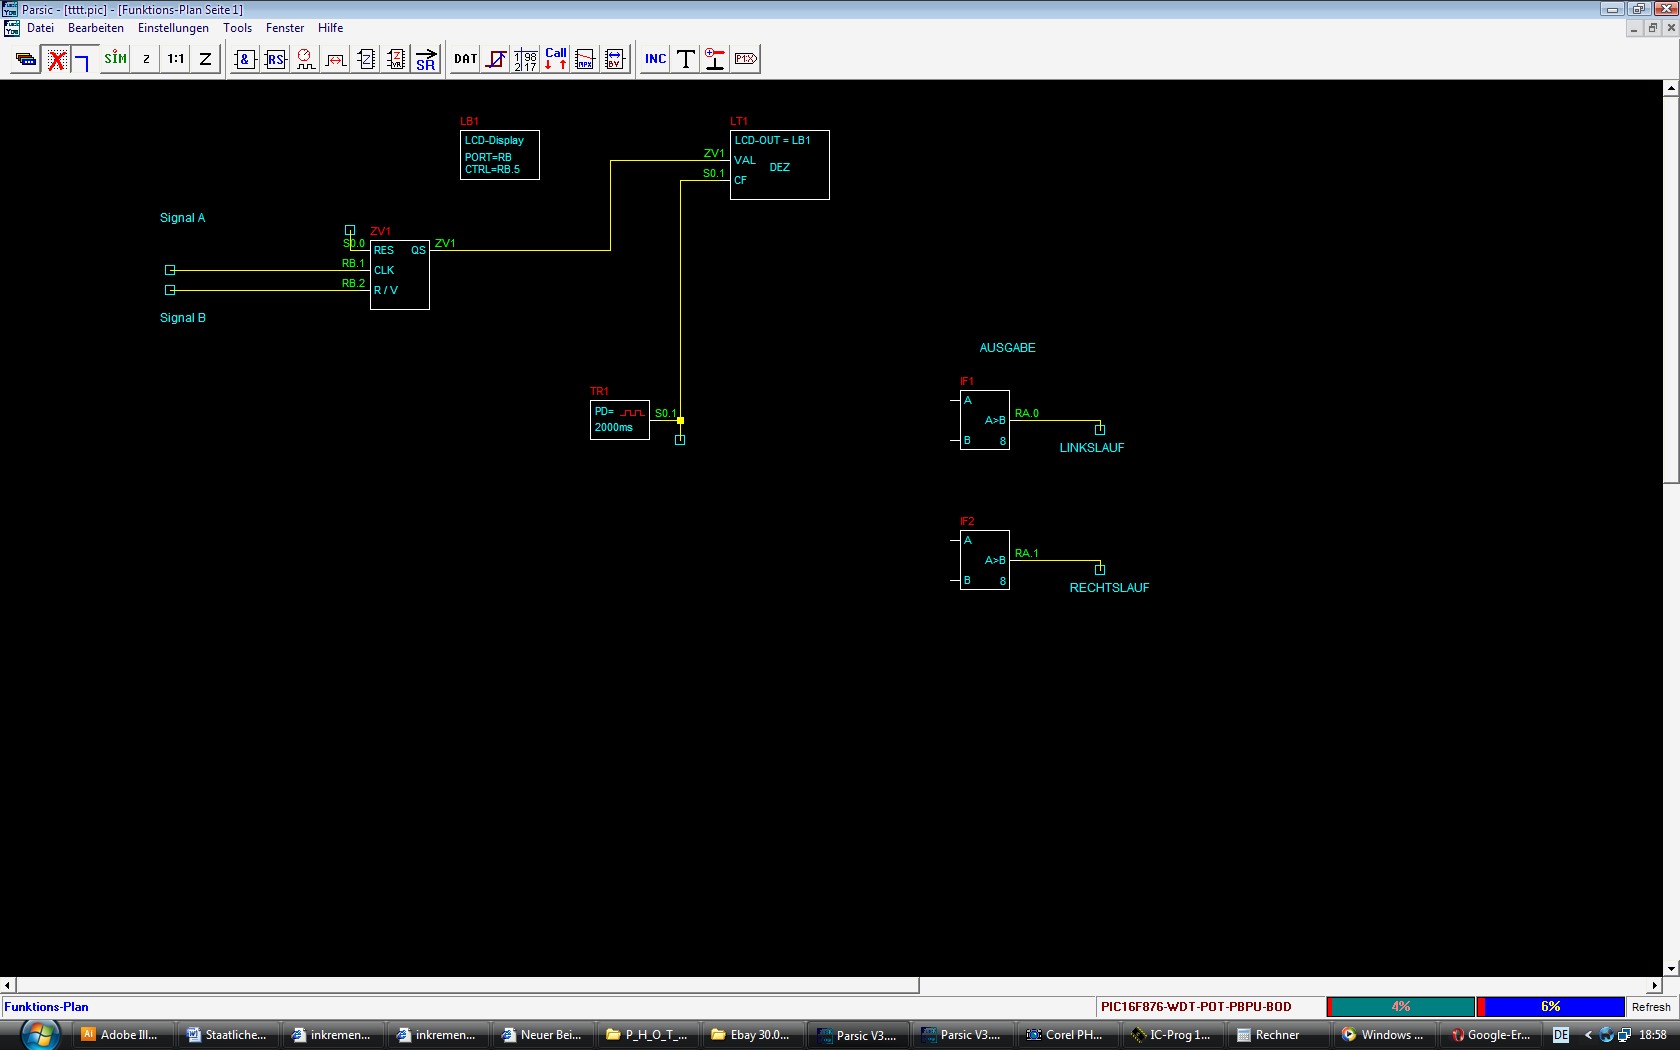Open the Windows Start button

tap(38, 1034)
